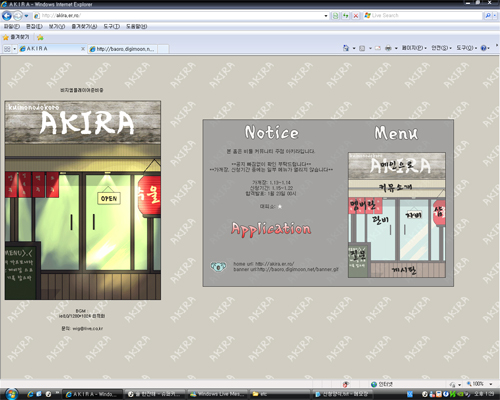The height and width of the screenshot is (400, 500).
Task: Click the AKIRA shop storefront image
Action: pyautogui.click(x=83, y=200)
